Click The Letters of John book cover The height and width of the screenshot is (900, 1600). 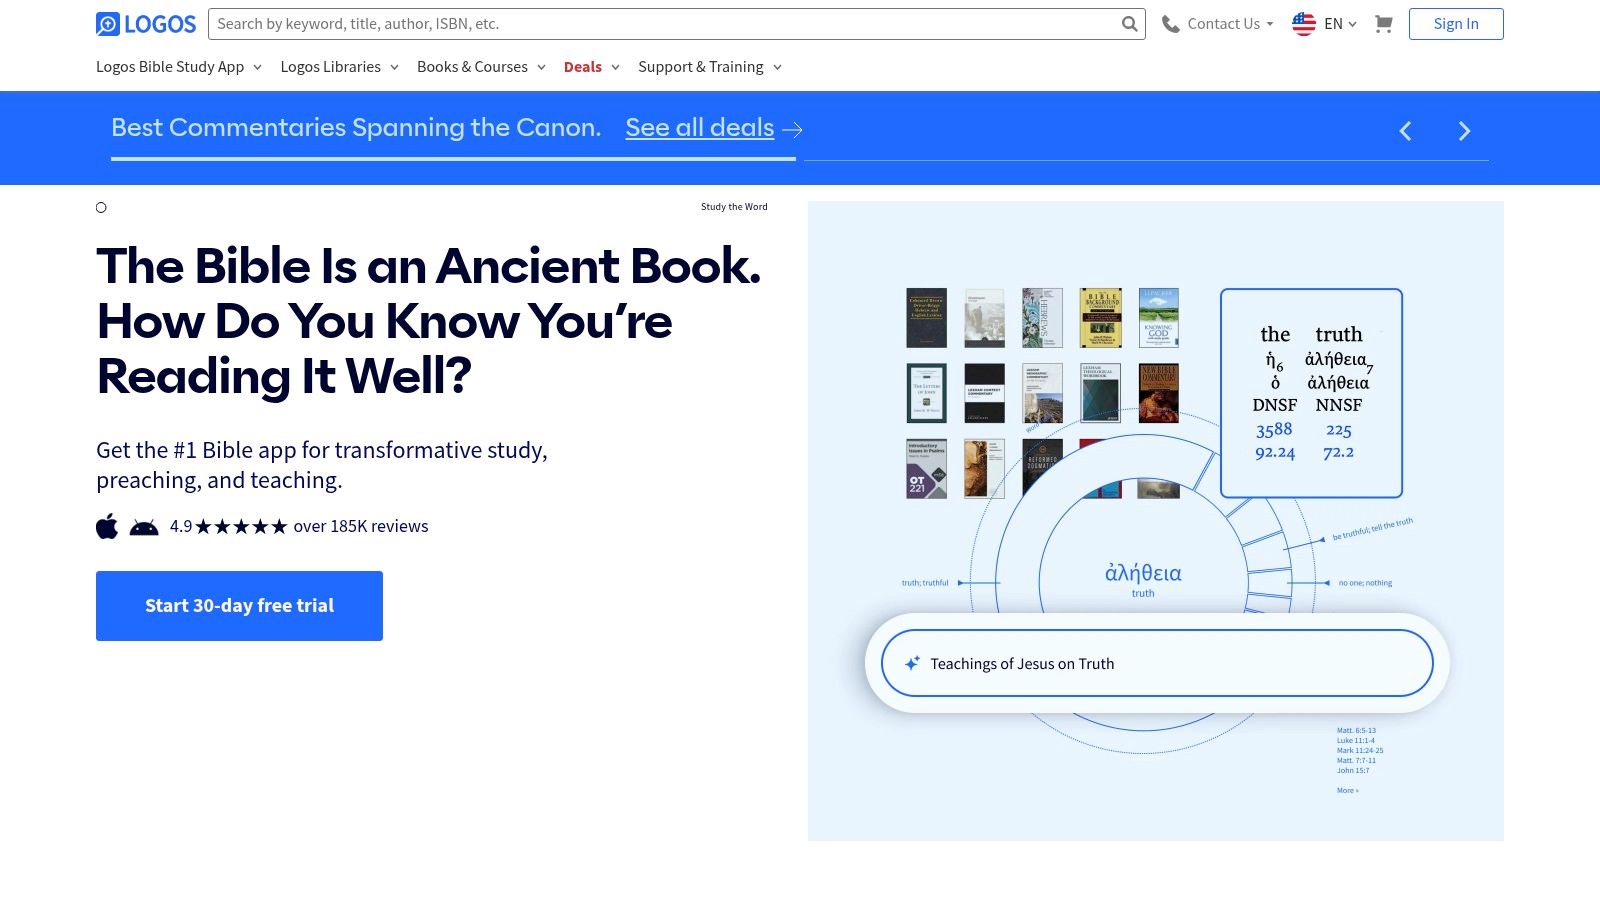pos(926,393)
